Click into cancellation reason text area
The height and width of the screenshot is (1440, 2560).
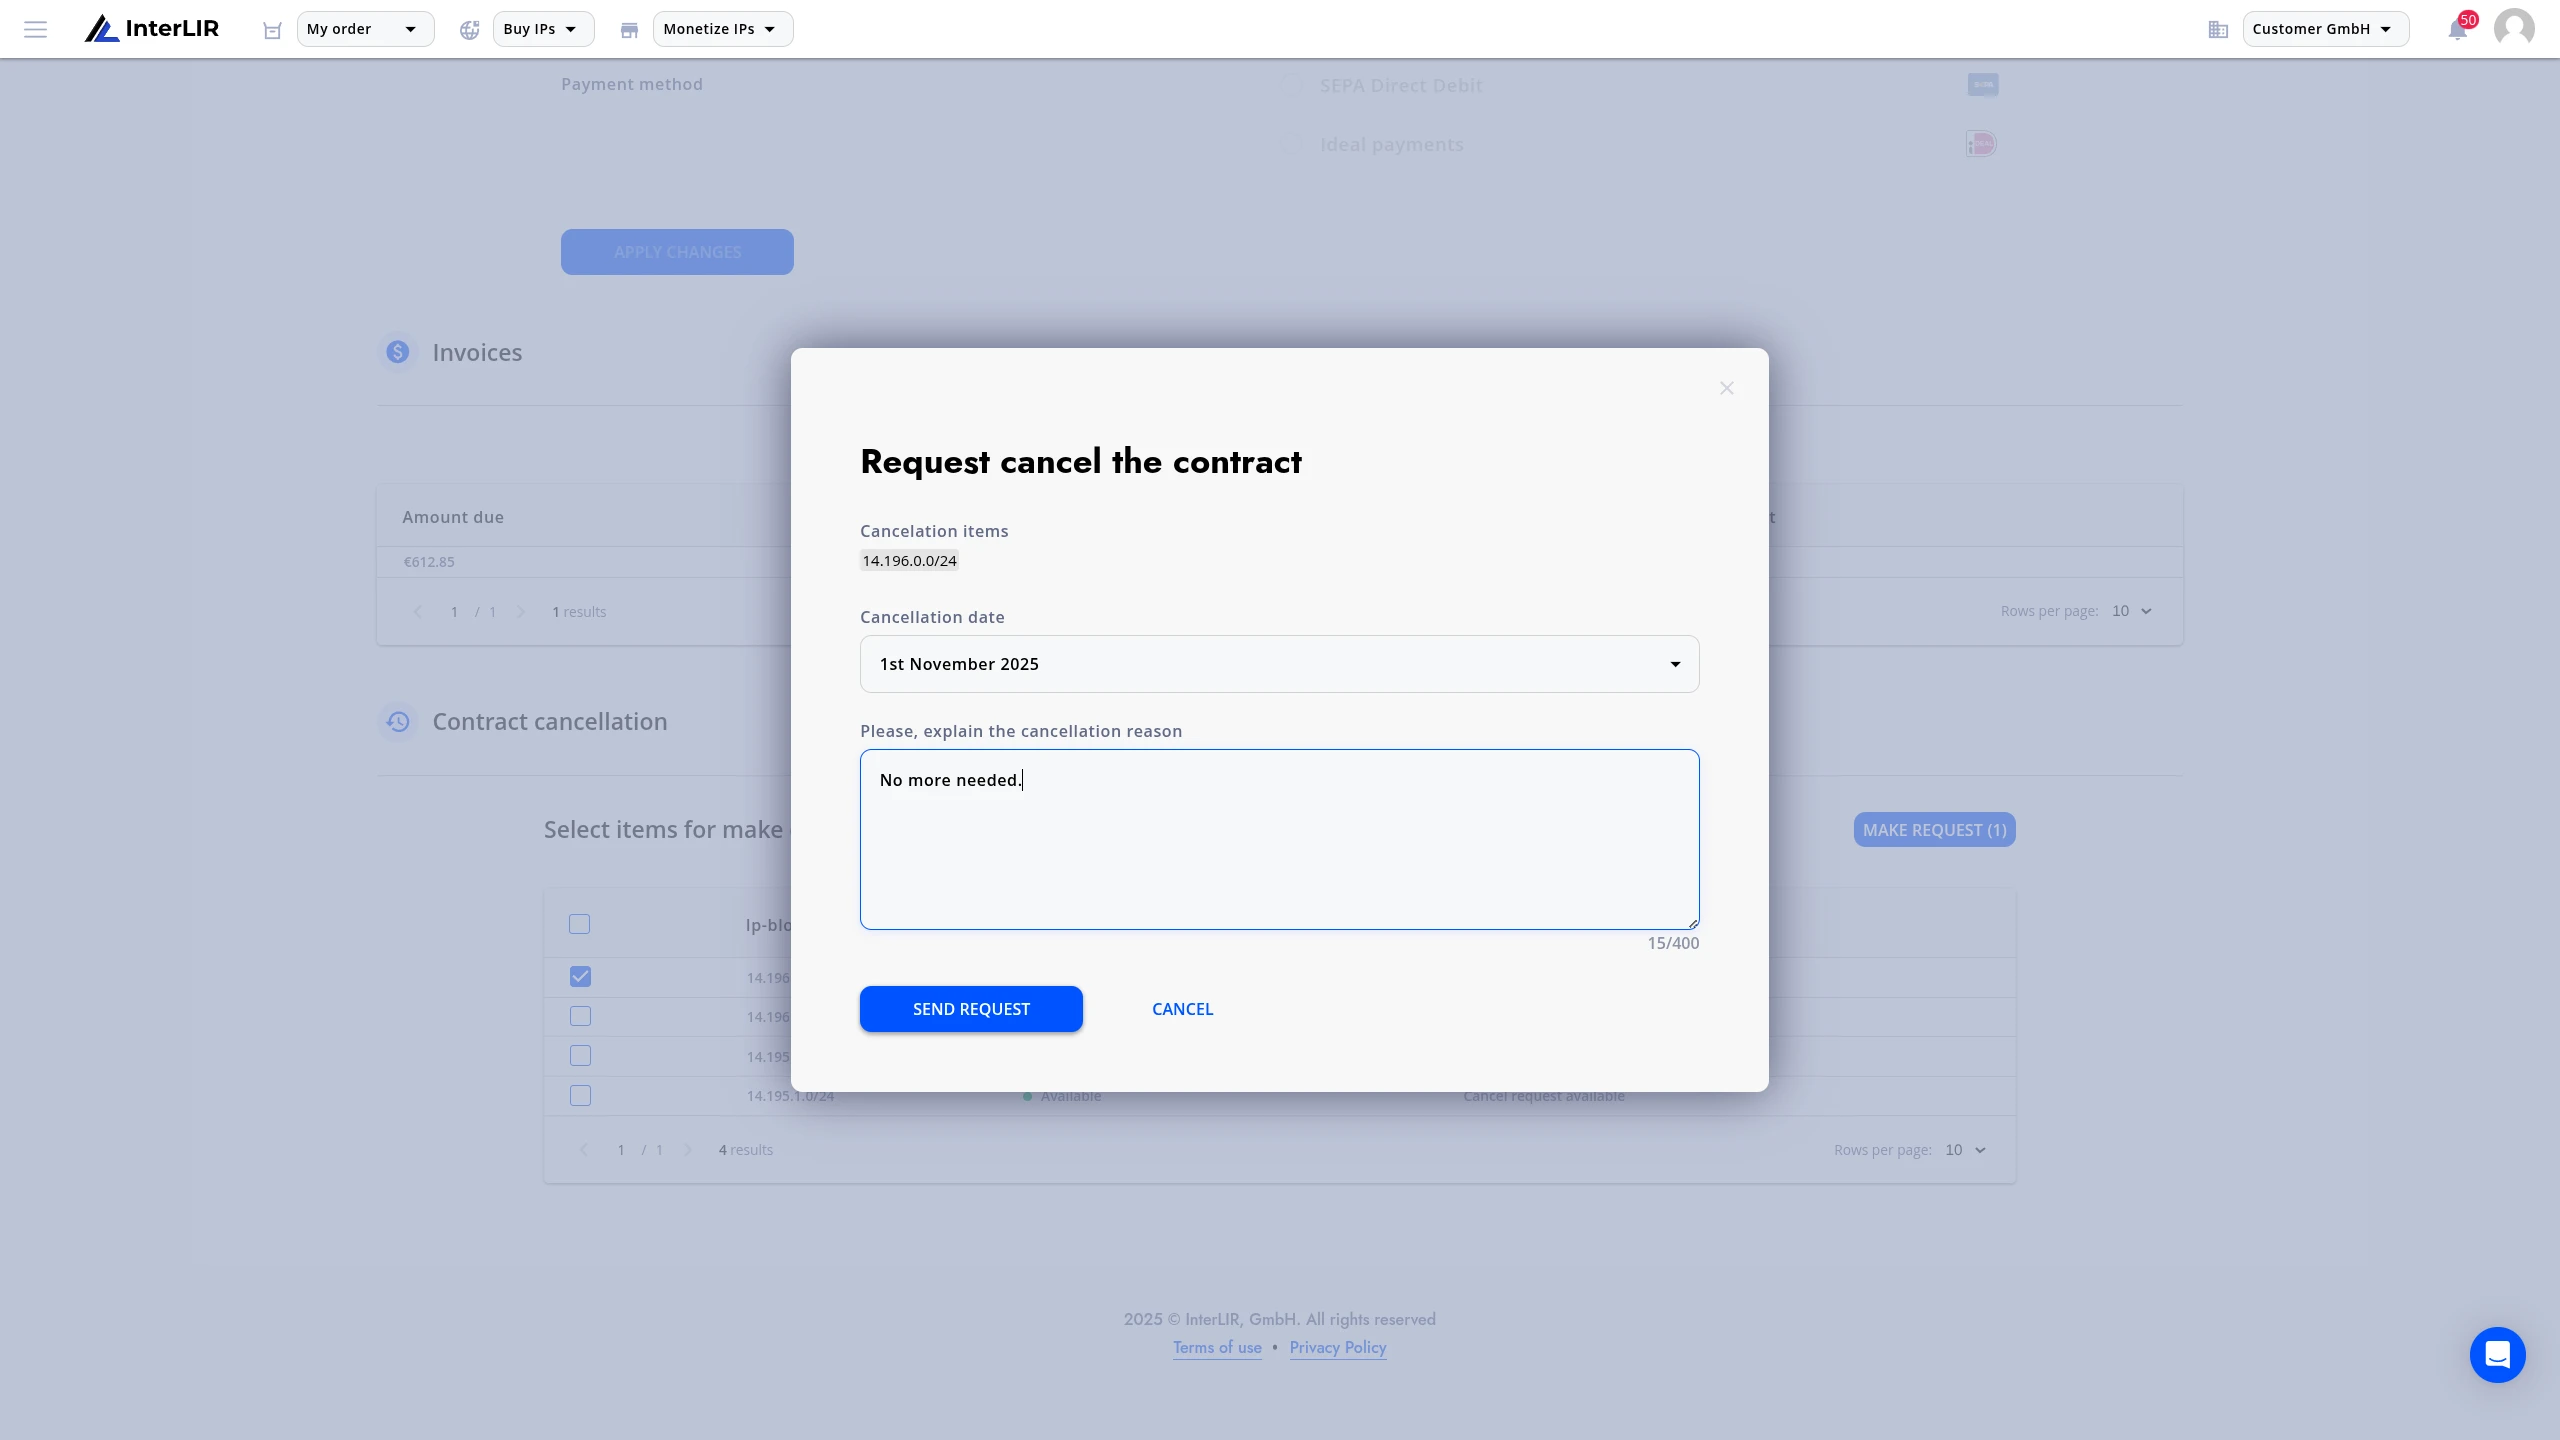coord(1279,839)
